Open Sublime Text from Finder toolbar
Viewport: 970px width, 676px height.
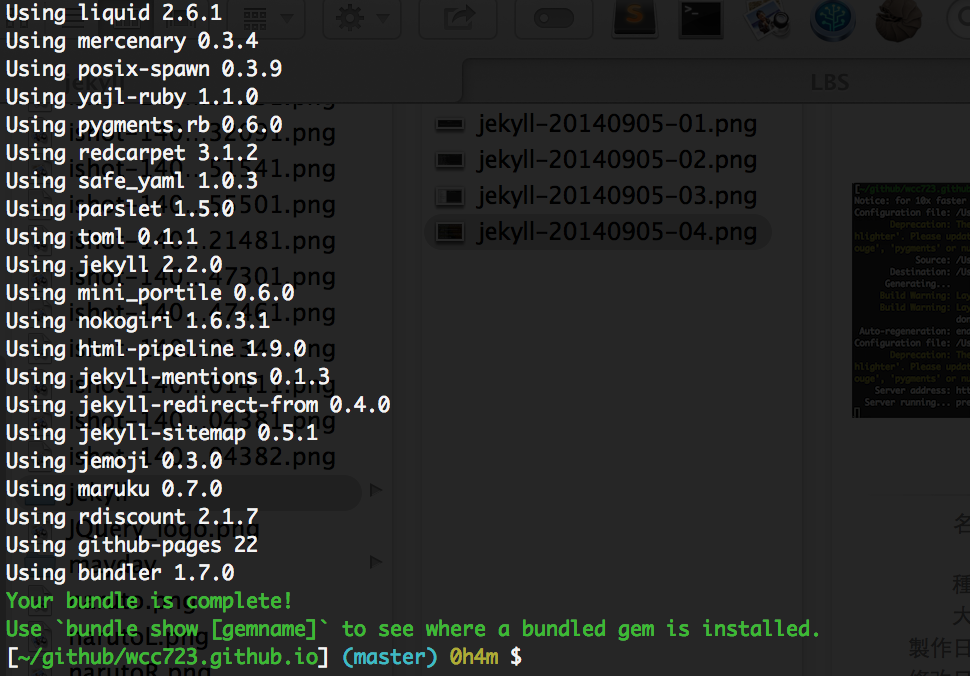click(x=635, y=17)
